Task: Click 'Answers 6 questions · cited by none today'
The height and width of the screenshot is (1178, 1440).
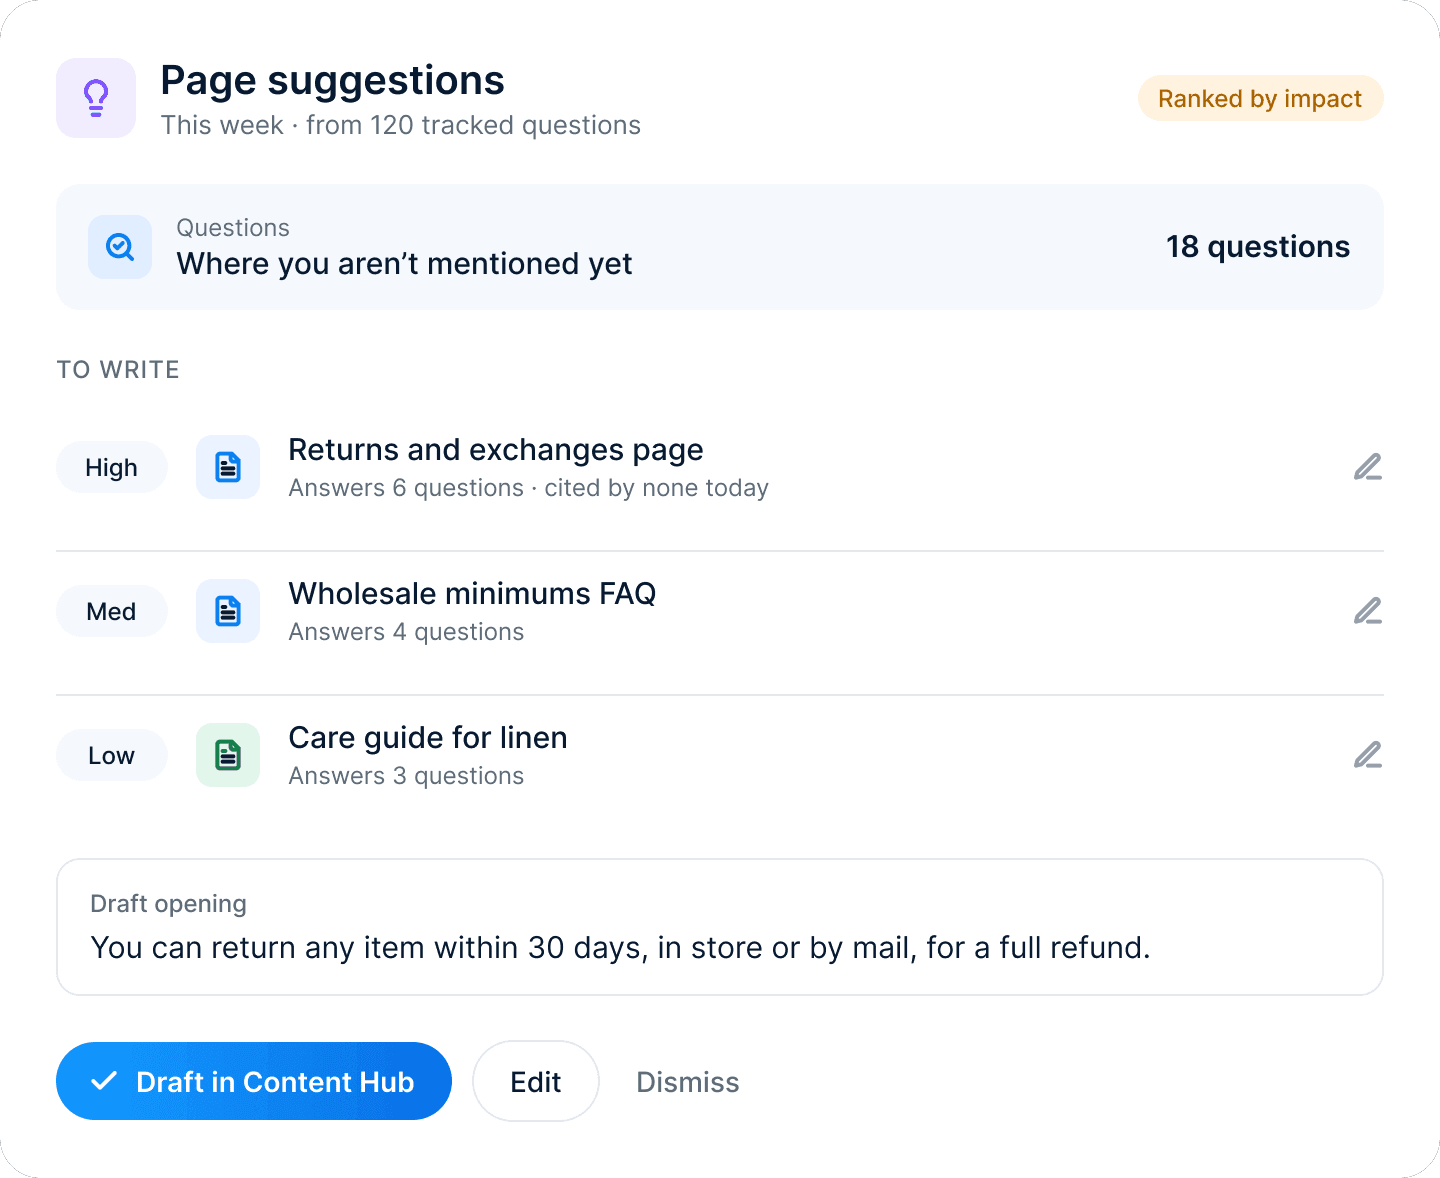Action: pyautogui.click(x=529, y=488)
